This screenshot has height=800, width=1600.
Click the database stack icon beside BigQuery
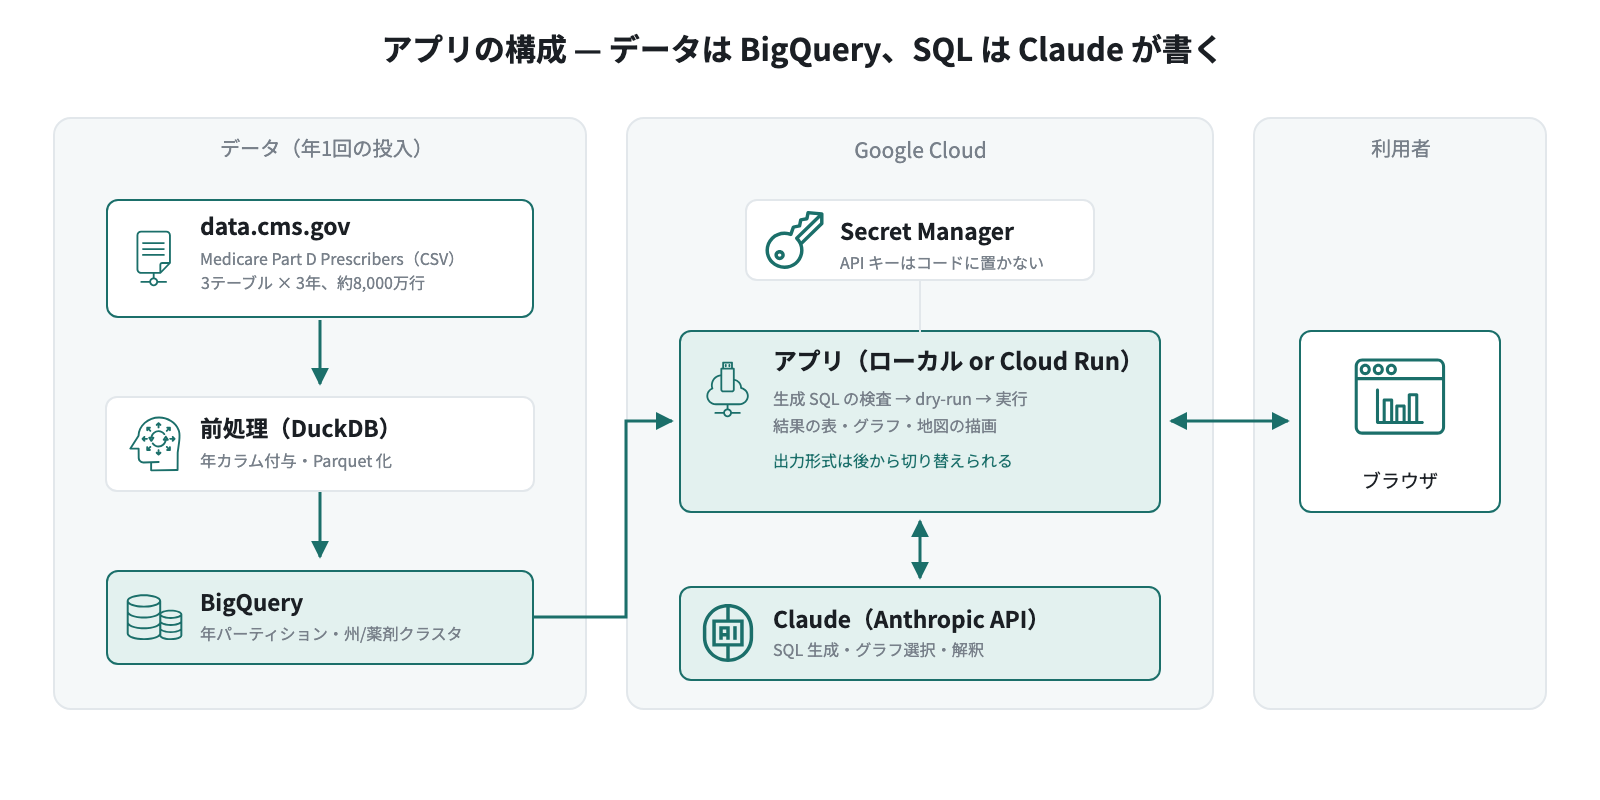(x=154, y=617)
